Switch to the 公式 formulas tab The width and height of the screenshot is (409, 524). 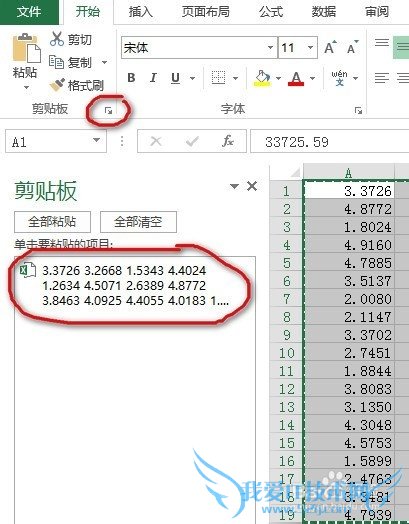(x=271, y=12)
